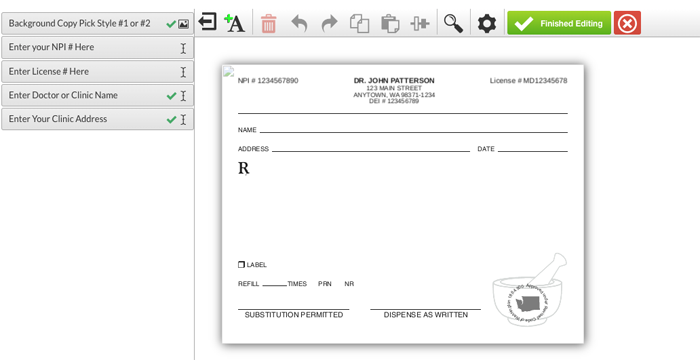
Task: Click Finished Editing button
Action: tap(559, 23)
